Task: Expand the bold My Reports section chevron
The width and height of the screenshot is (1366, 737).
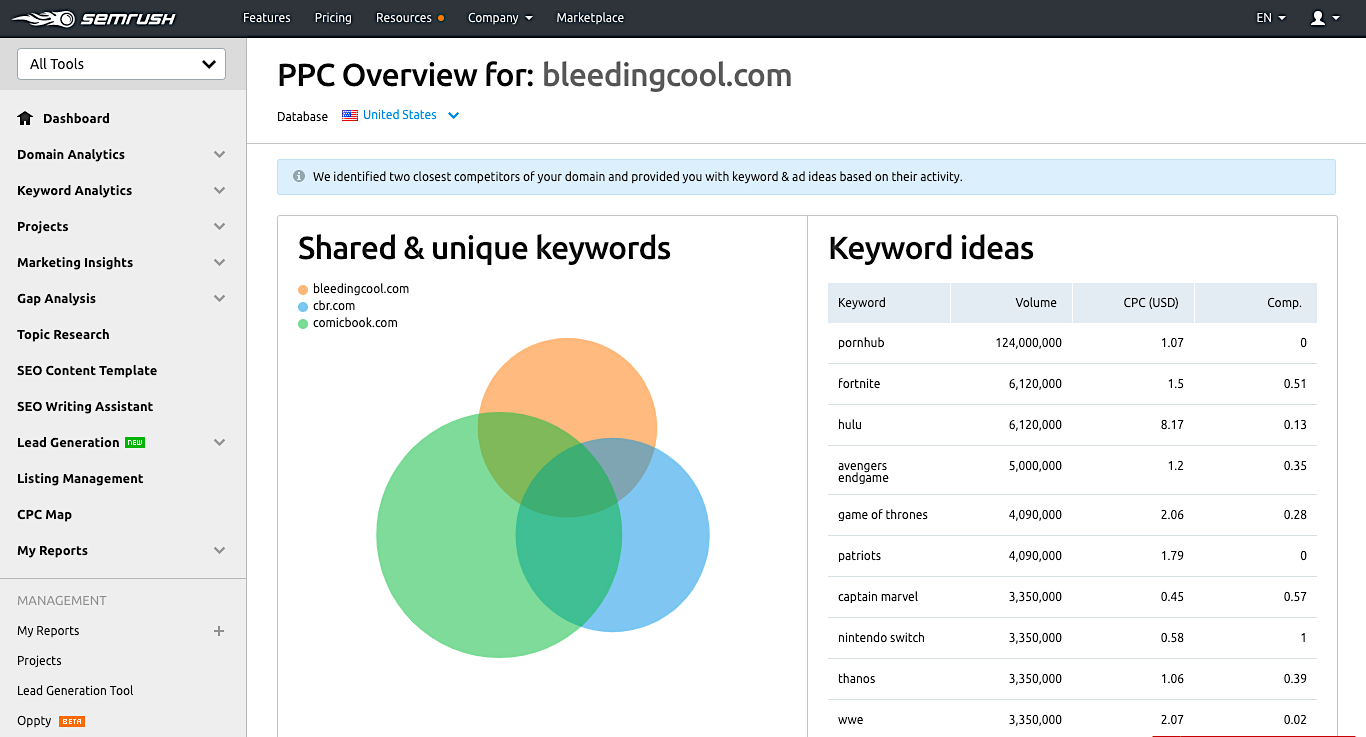Action: 220,550
